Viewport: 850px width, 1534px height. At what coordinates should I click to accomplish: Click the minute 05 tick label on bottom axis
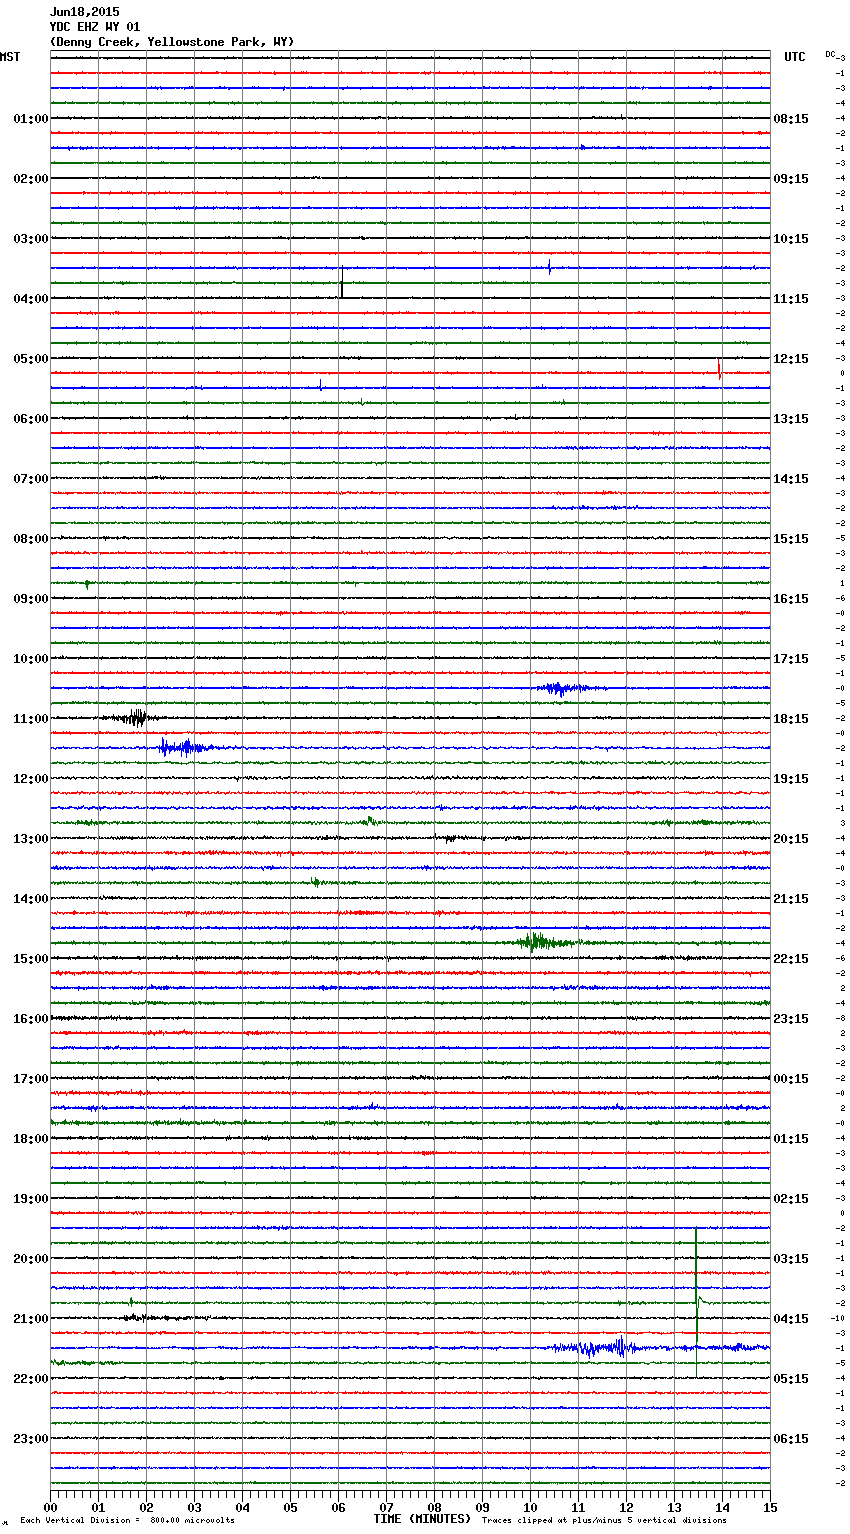pos(290,1507)
